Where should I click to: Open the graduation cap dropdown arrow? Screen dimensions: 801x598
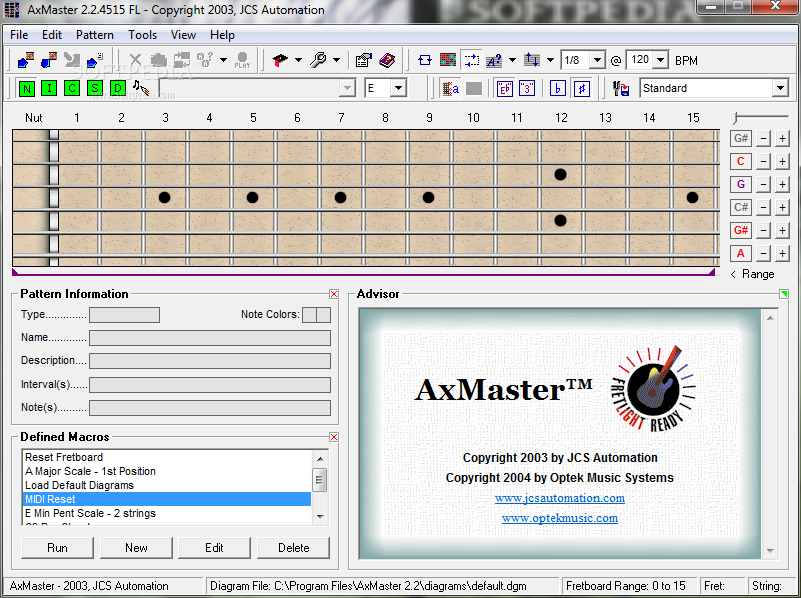coord(298,60)
